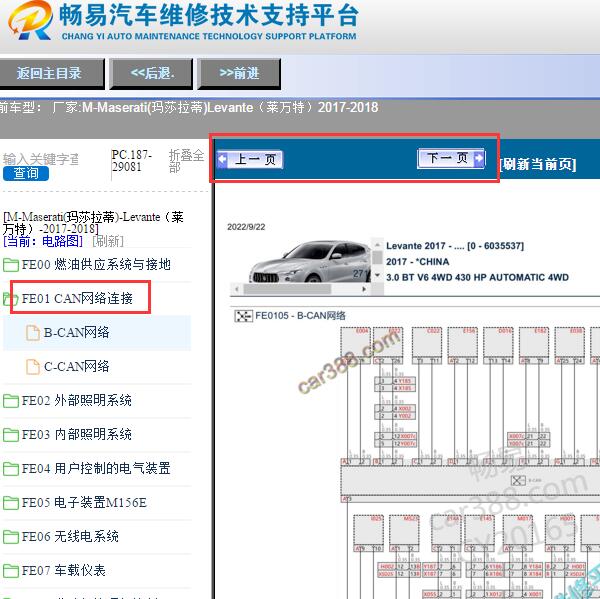Expand the FE07 车载仪表 folder
The height and width of the screenshot is (599, 600).
tap(64, 570)
